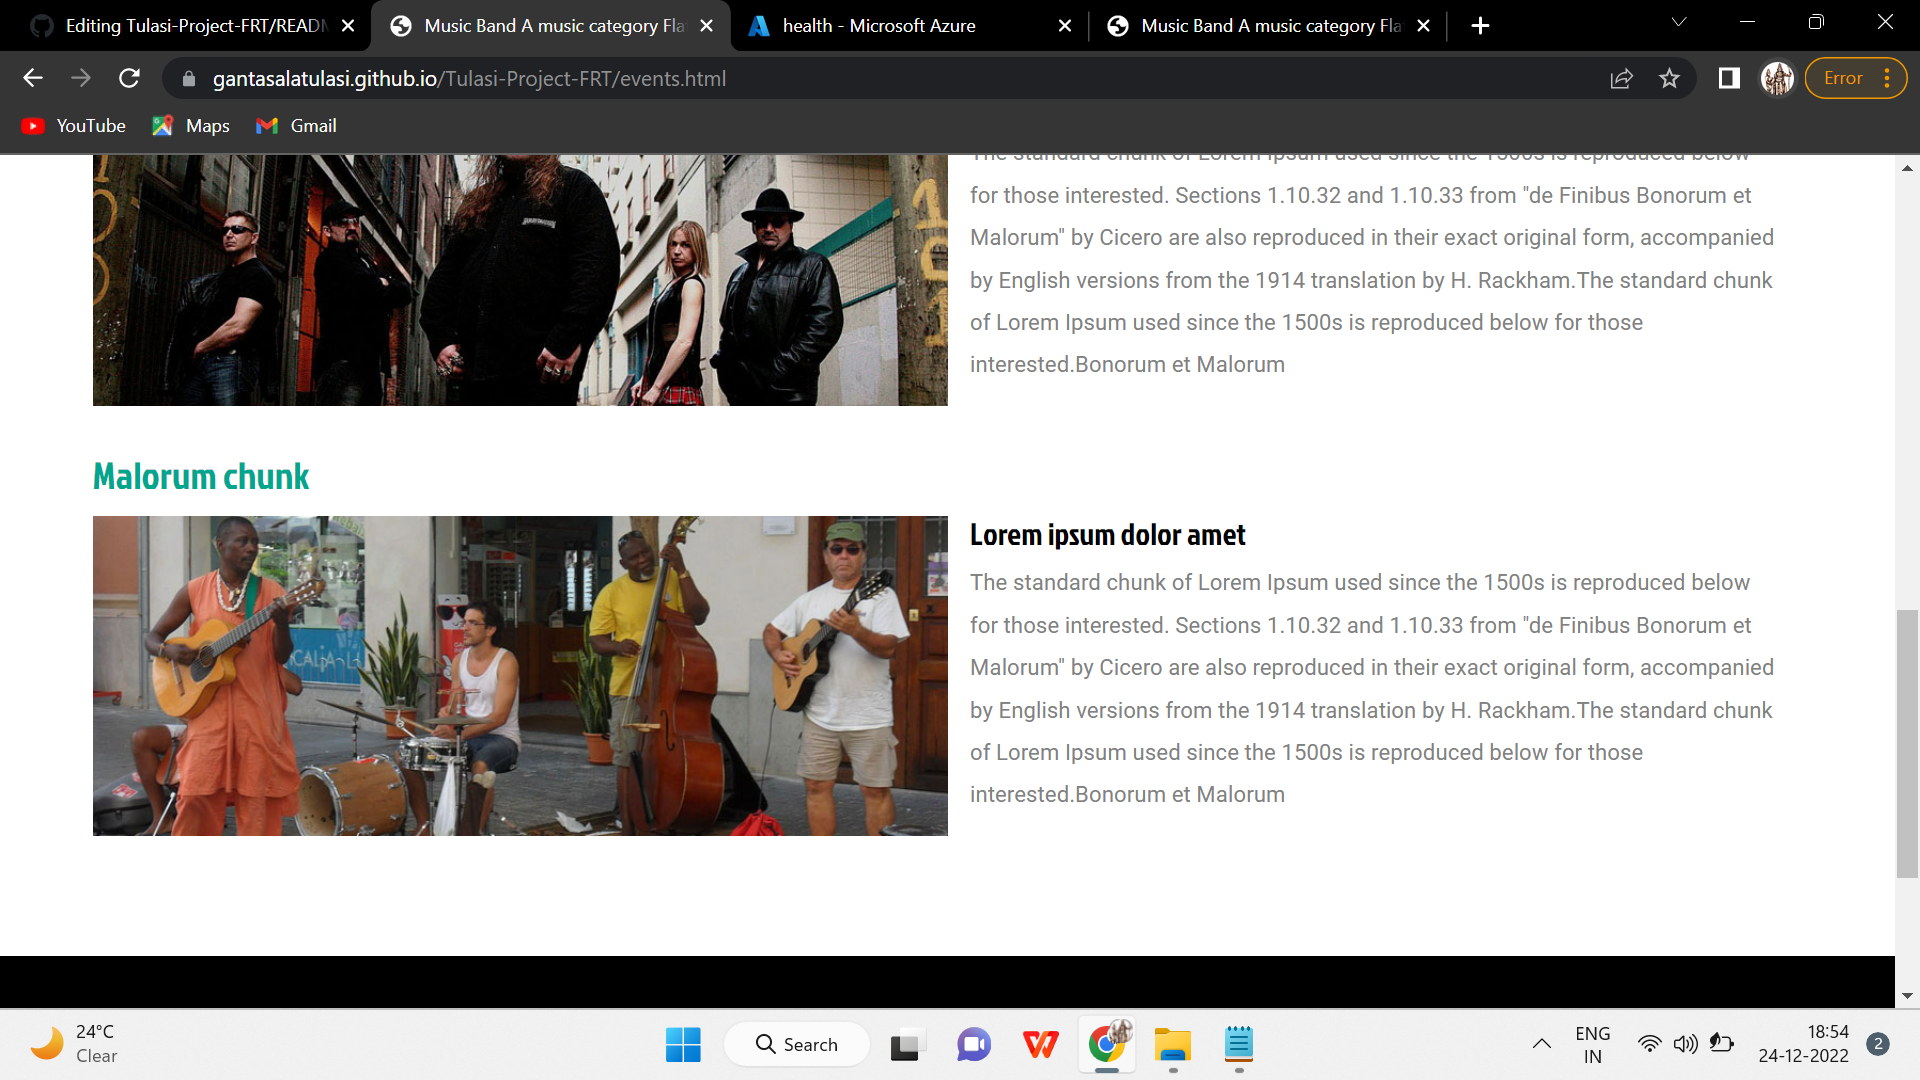The height and width of the screenshot is (1080, 1920).
Task: Open Chrome three-dot menu
Action: (1887, 78)
